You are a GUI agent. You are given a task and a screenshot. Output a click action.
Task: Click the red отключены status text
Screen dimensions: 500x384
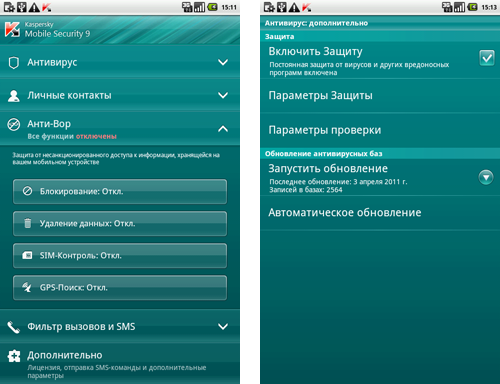(96, 136)
